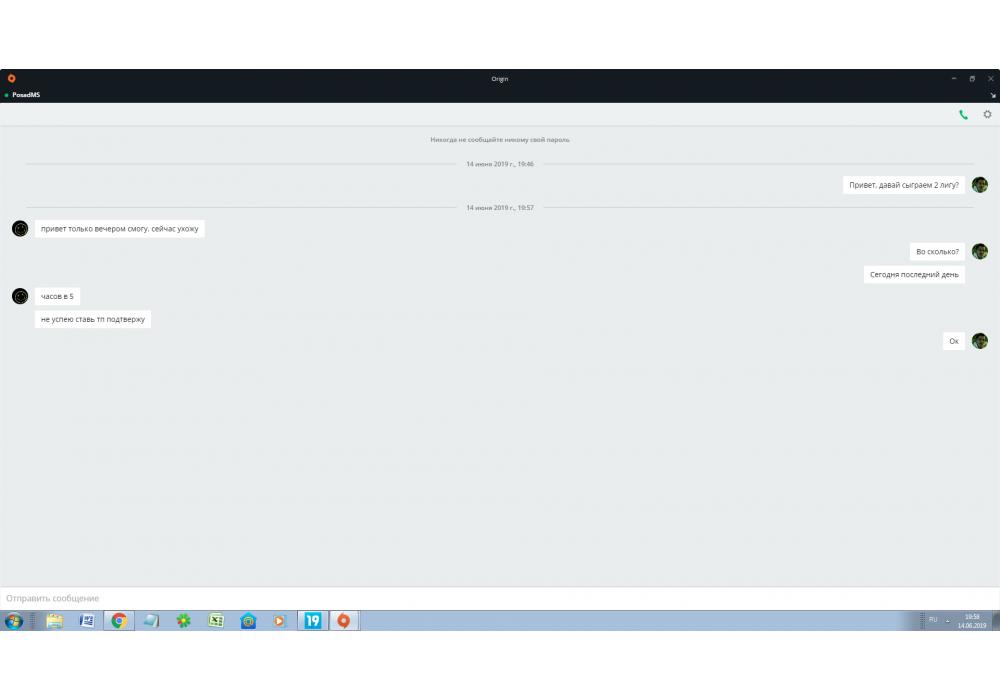Select the 'Ок' message bubble
This screenshot has height=700, width=1000.
pyautogui.click(x=954, y=341)
